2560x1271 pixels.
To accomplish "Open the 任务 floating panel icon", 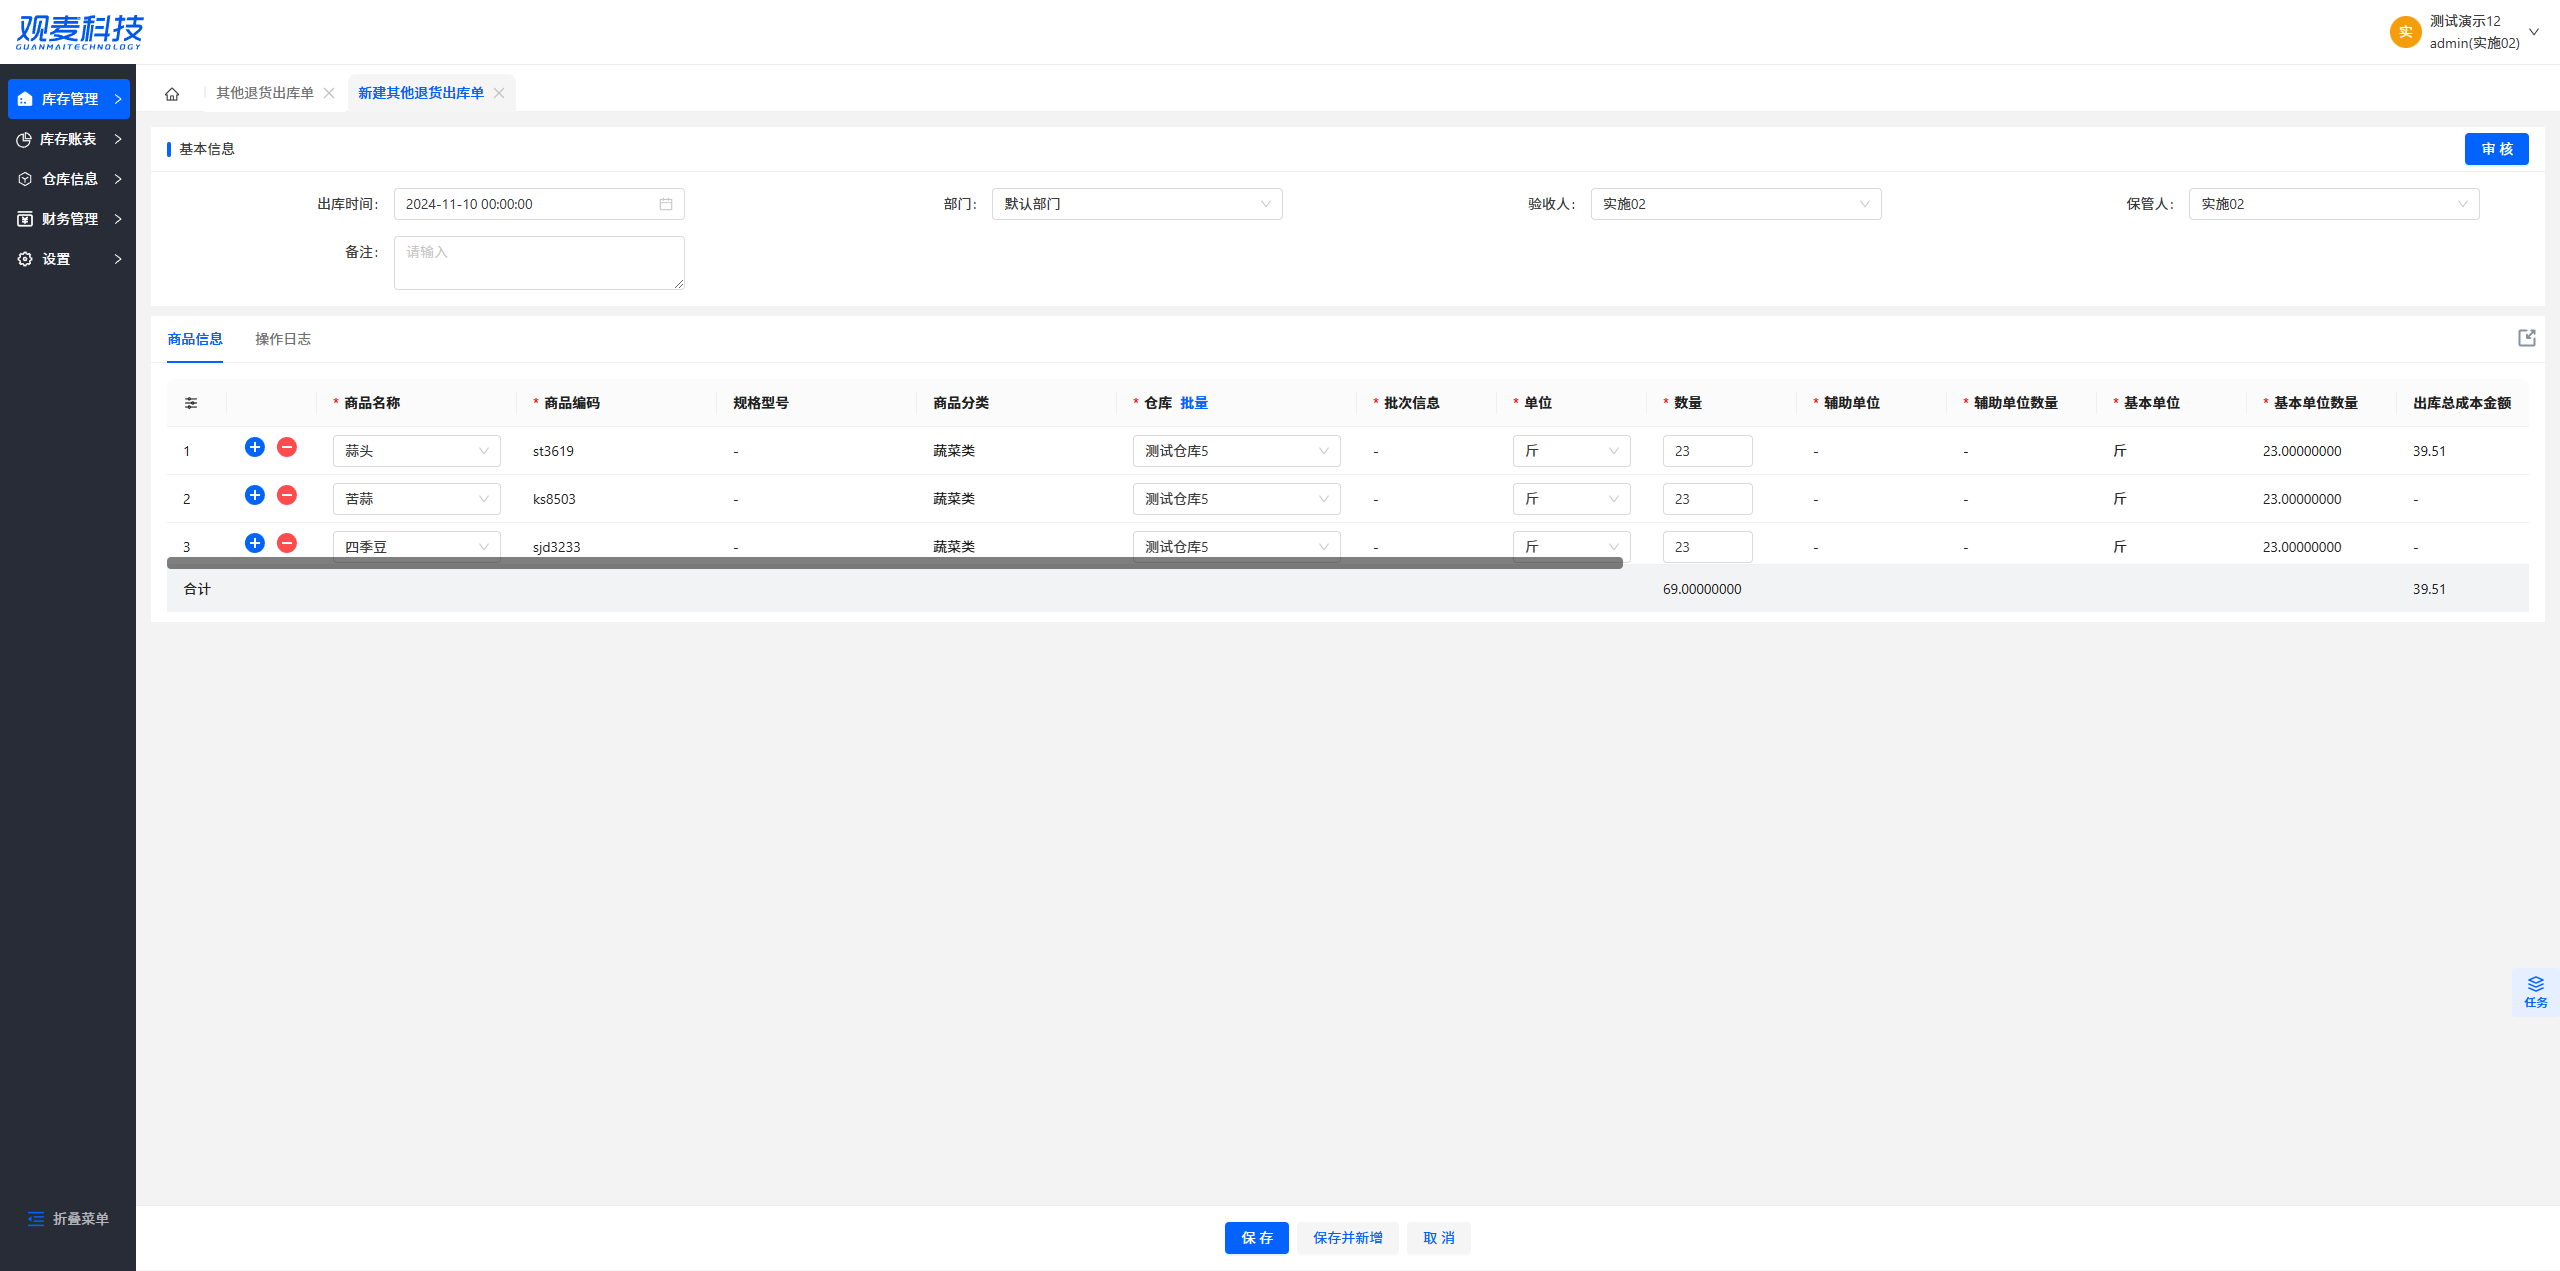I will tap(2535, 991).
